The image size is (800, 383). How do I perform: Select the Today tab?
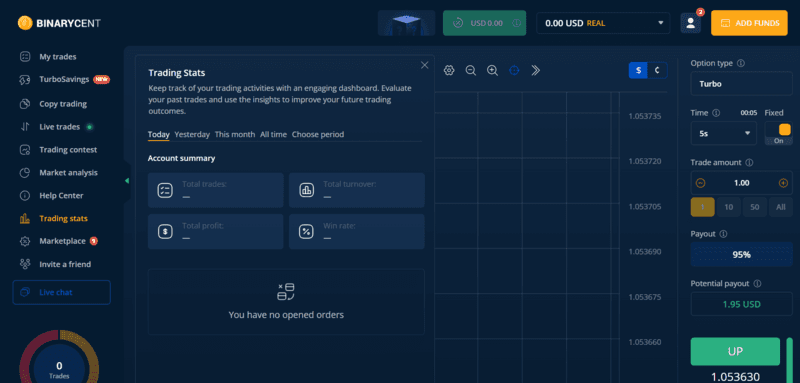159,135
